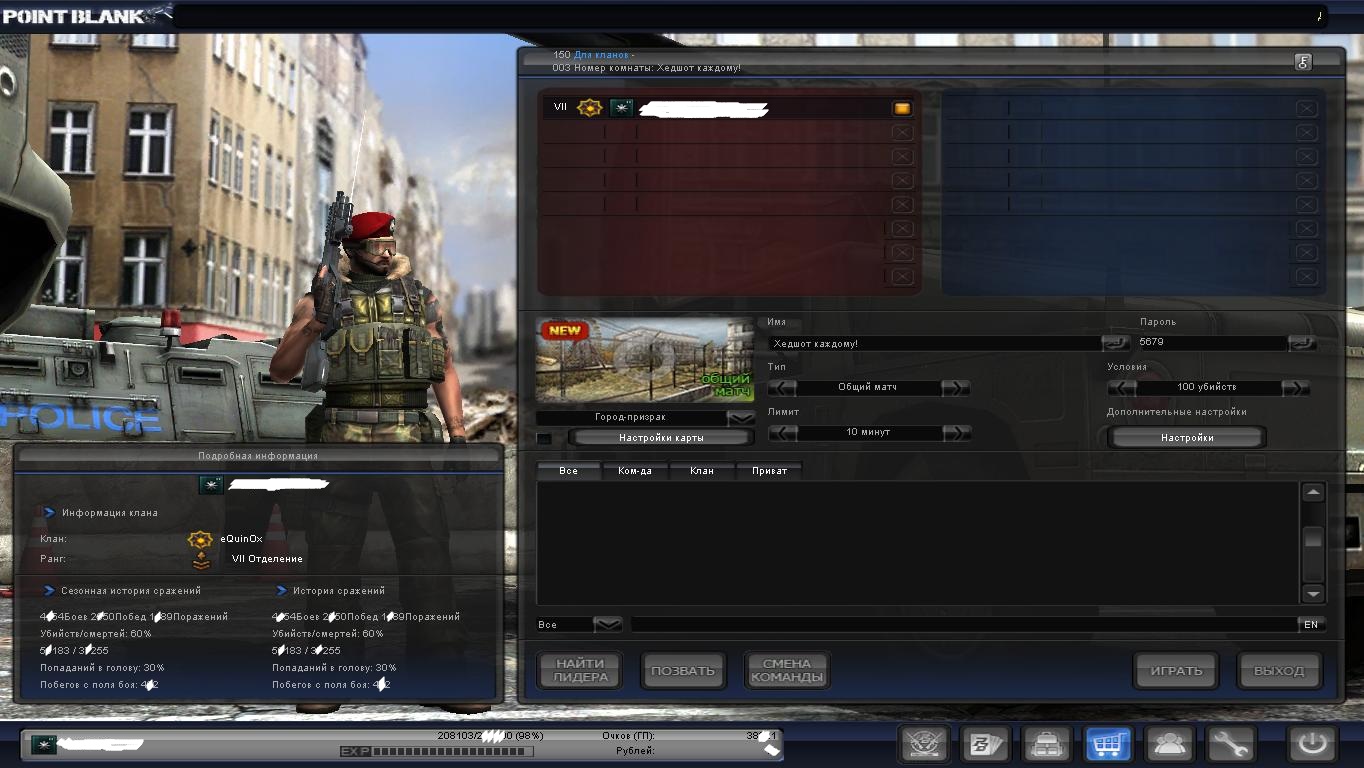The width and height of the screenshot is (1364, 768).
Task: Click the room name field Хедшот каждому!
Action: (x=935, y=343)
